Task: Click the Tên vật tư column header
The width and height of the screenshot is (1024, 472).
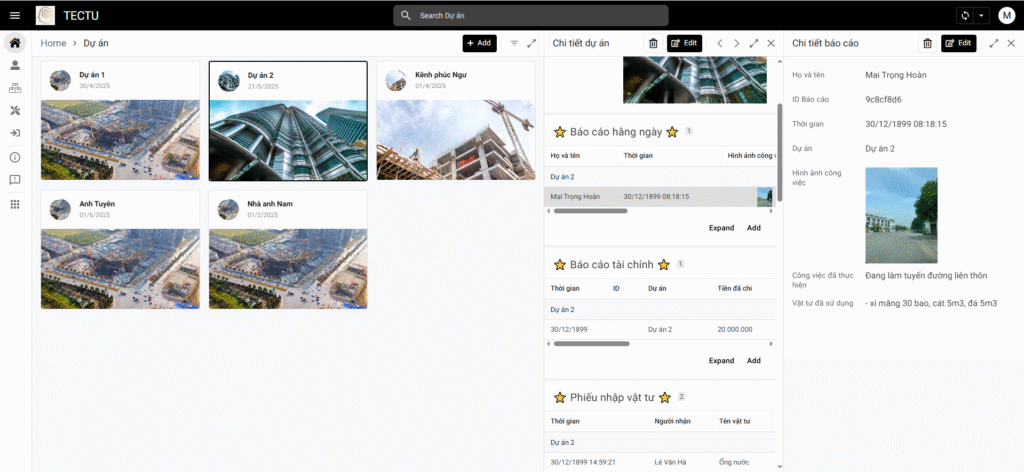Action: pyautogui.click(x=734, y=421)
